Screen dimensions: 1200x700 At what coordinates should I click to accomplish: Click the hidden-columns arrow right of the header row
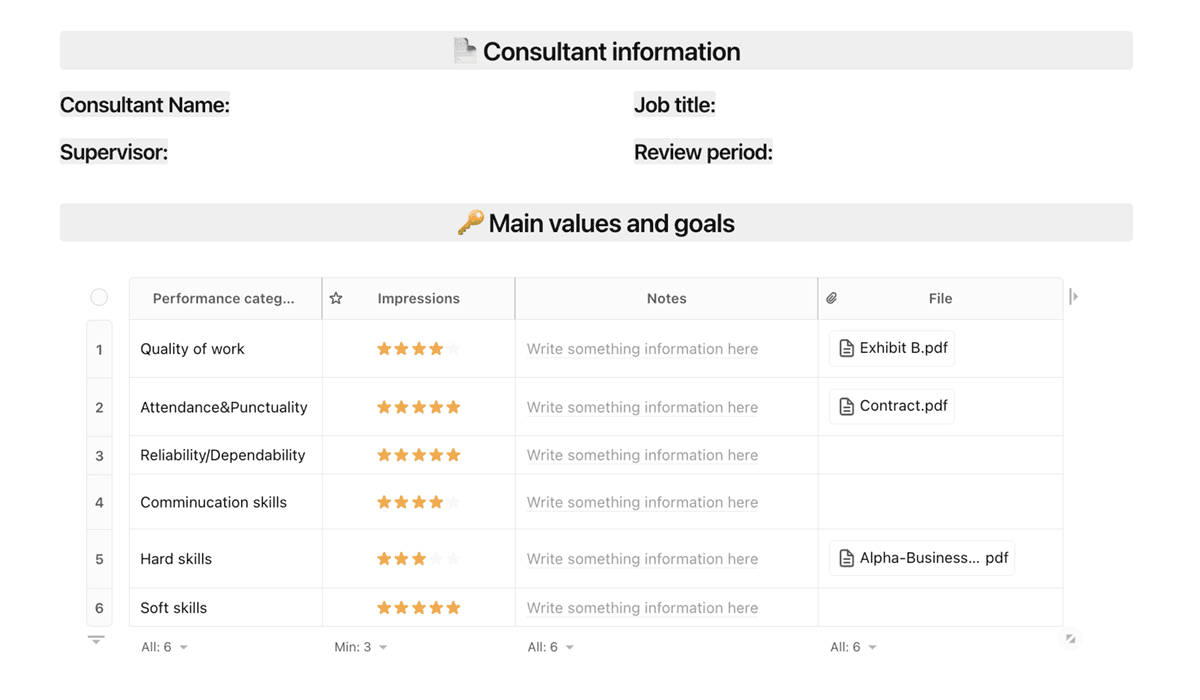pyautogui.click(x=1073, y=297)
